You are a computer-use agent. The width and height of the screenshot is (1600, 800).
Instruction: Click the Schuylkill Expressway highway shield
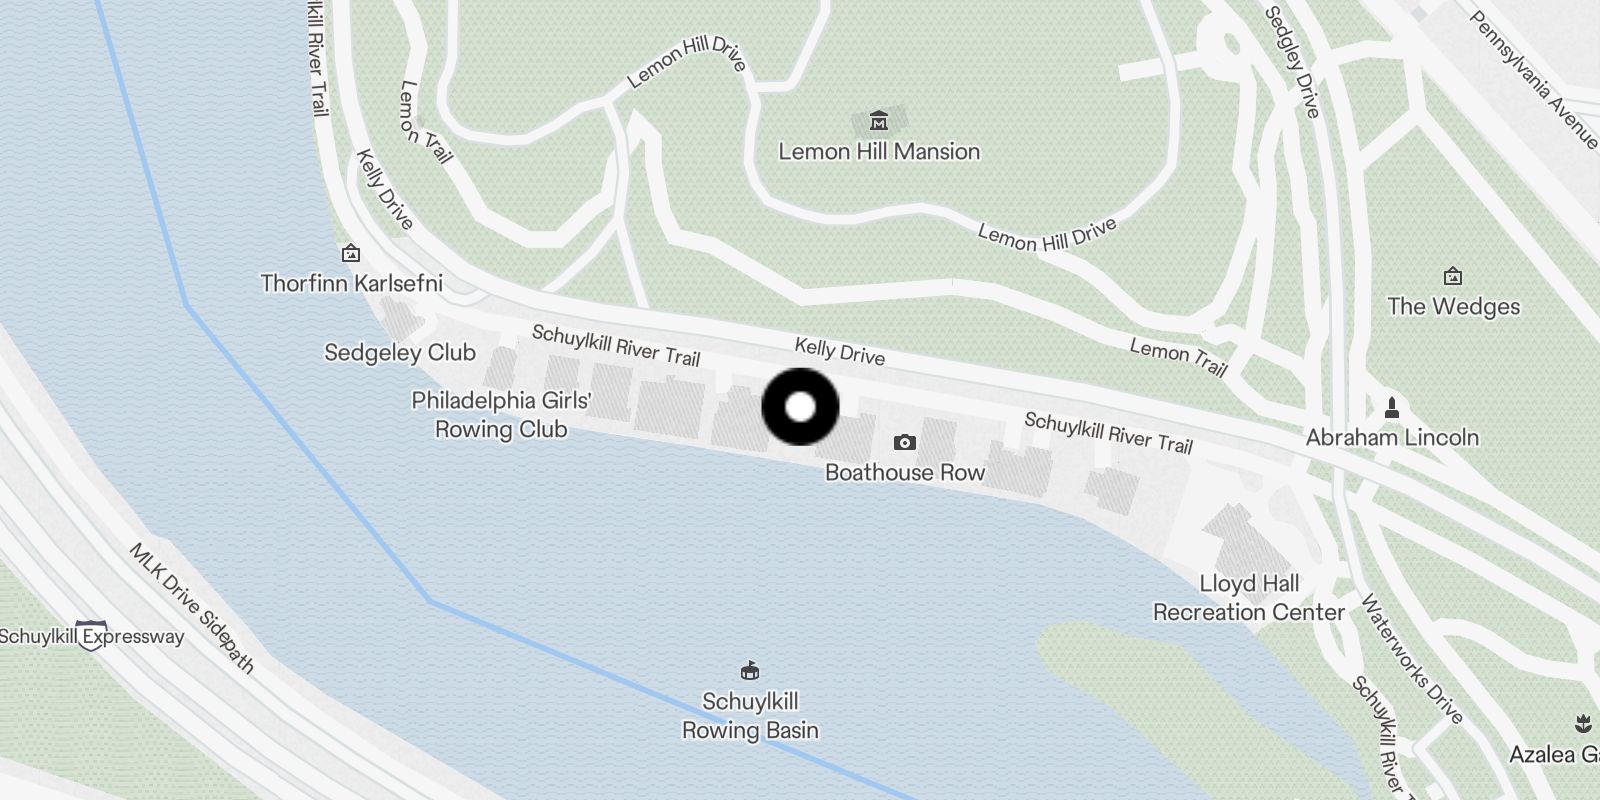[x=92, y=636]
